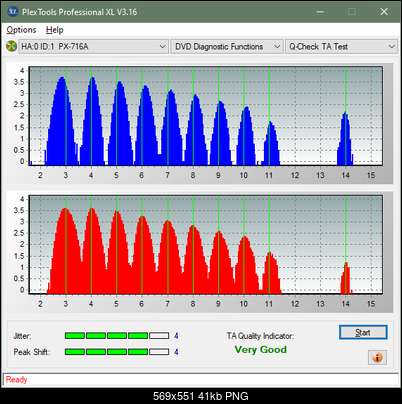Click the Ready status bar text
This screenshot has height=404, width=402.
click(x=17, y=380)
